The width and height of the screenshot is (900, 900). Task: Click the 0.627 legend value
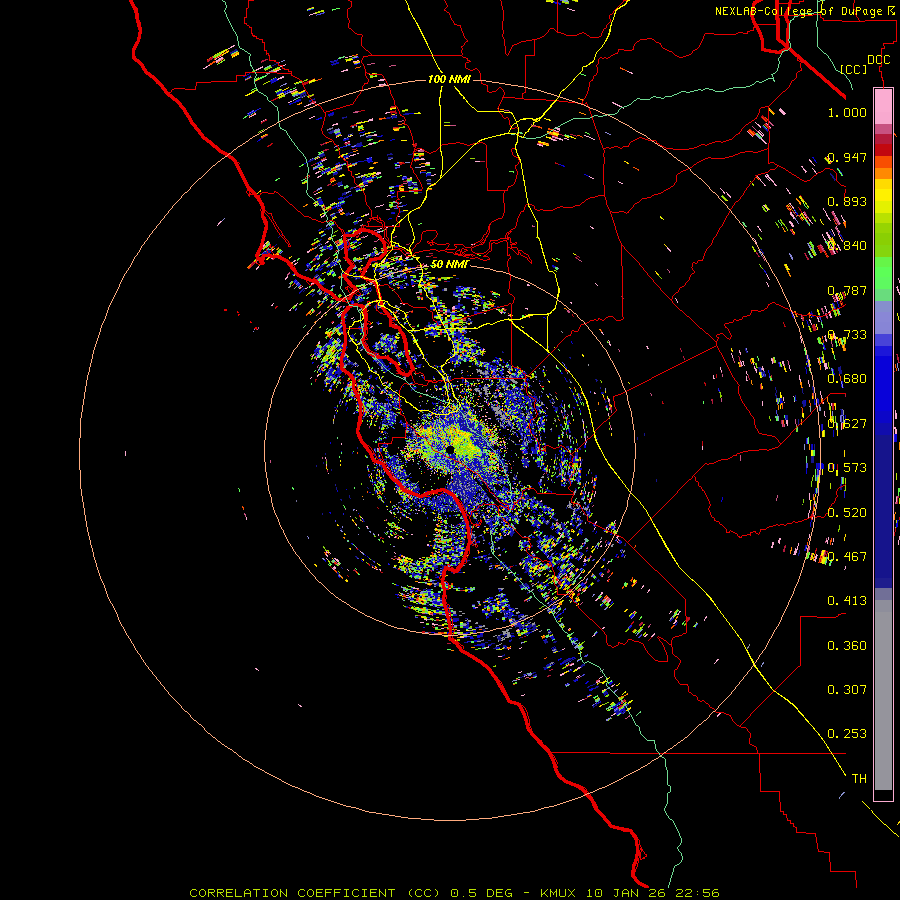(x=847, y=424)
